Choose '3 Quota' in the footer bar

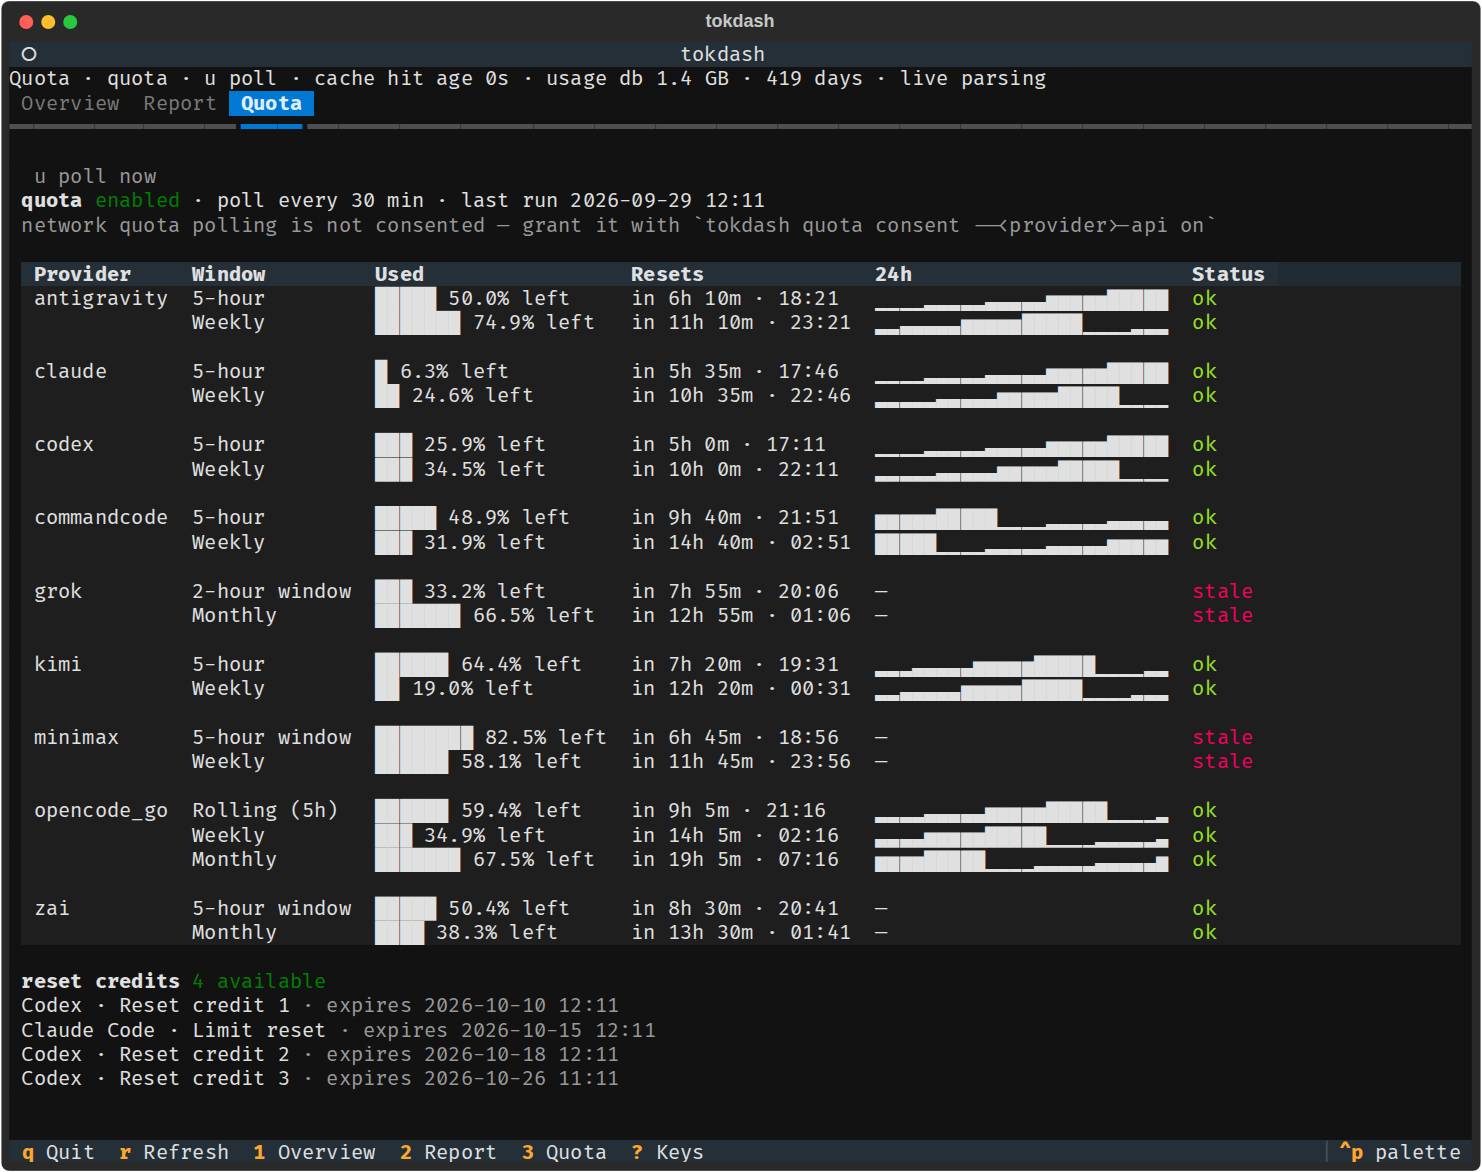coord(564,1152)
